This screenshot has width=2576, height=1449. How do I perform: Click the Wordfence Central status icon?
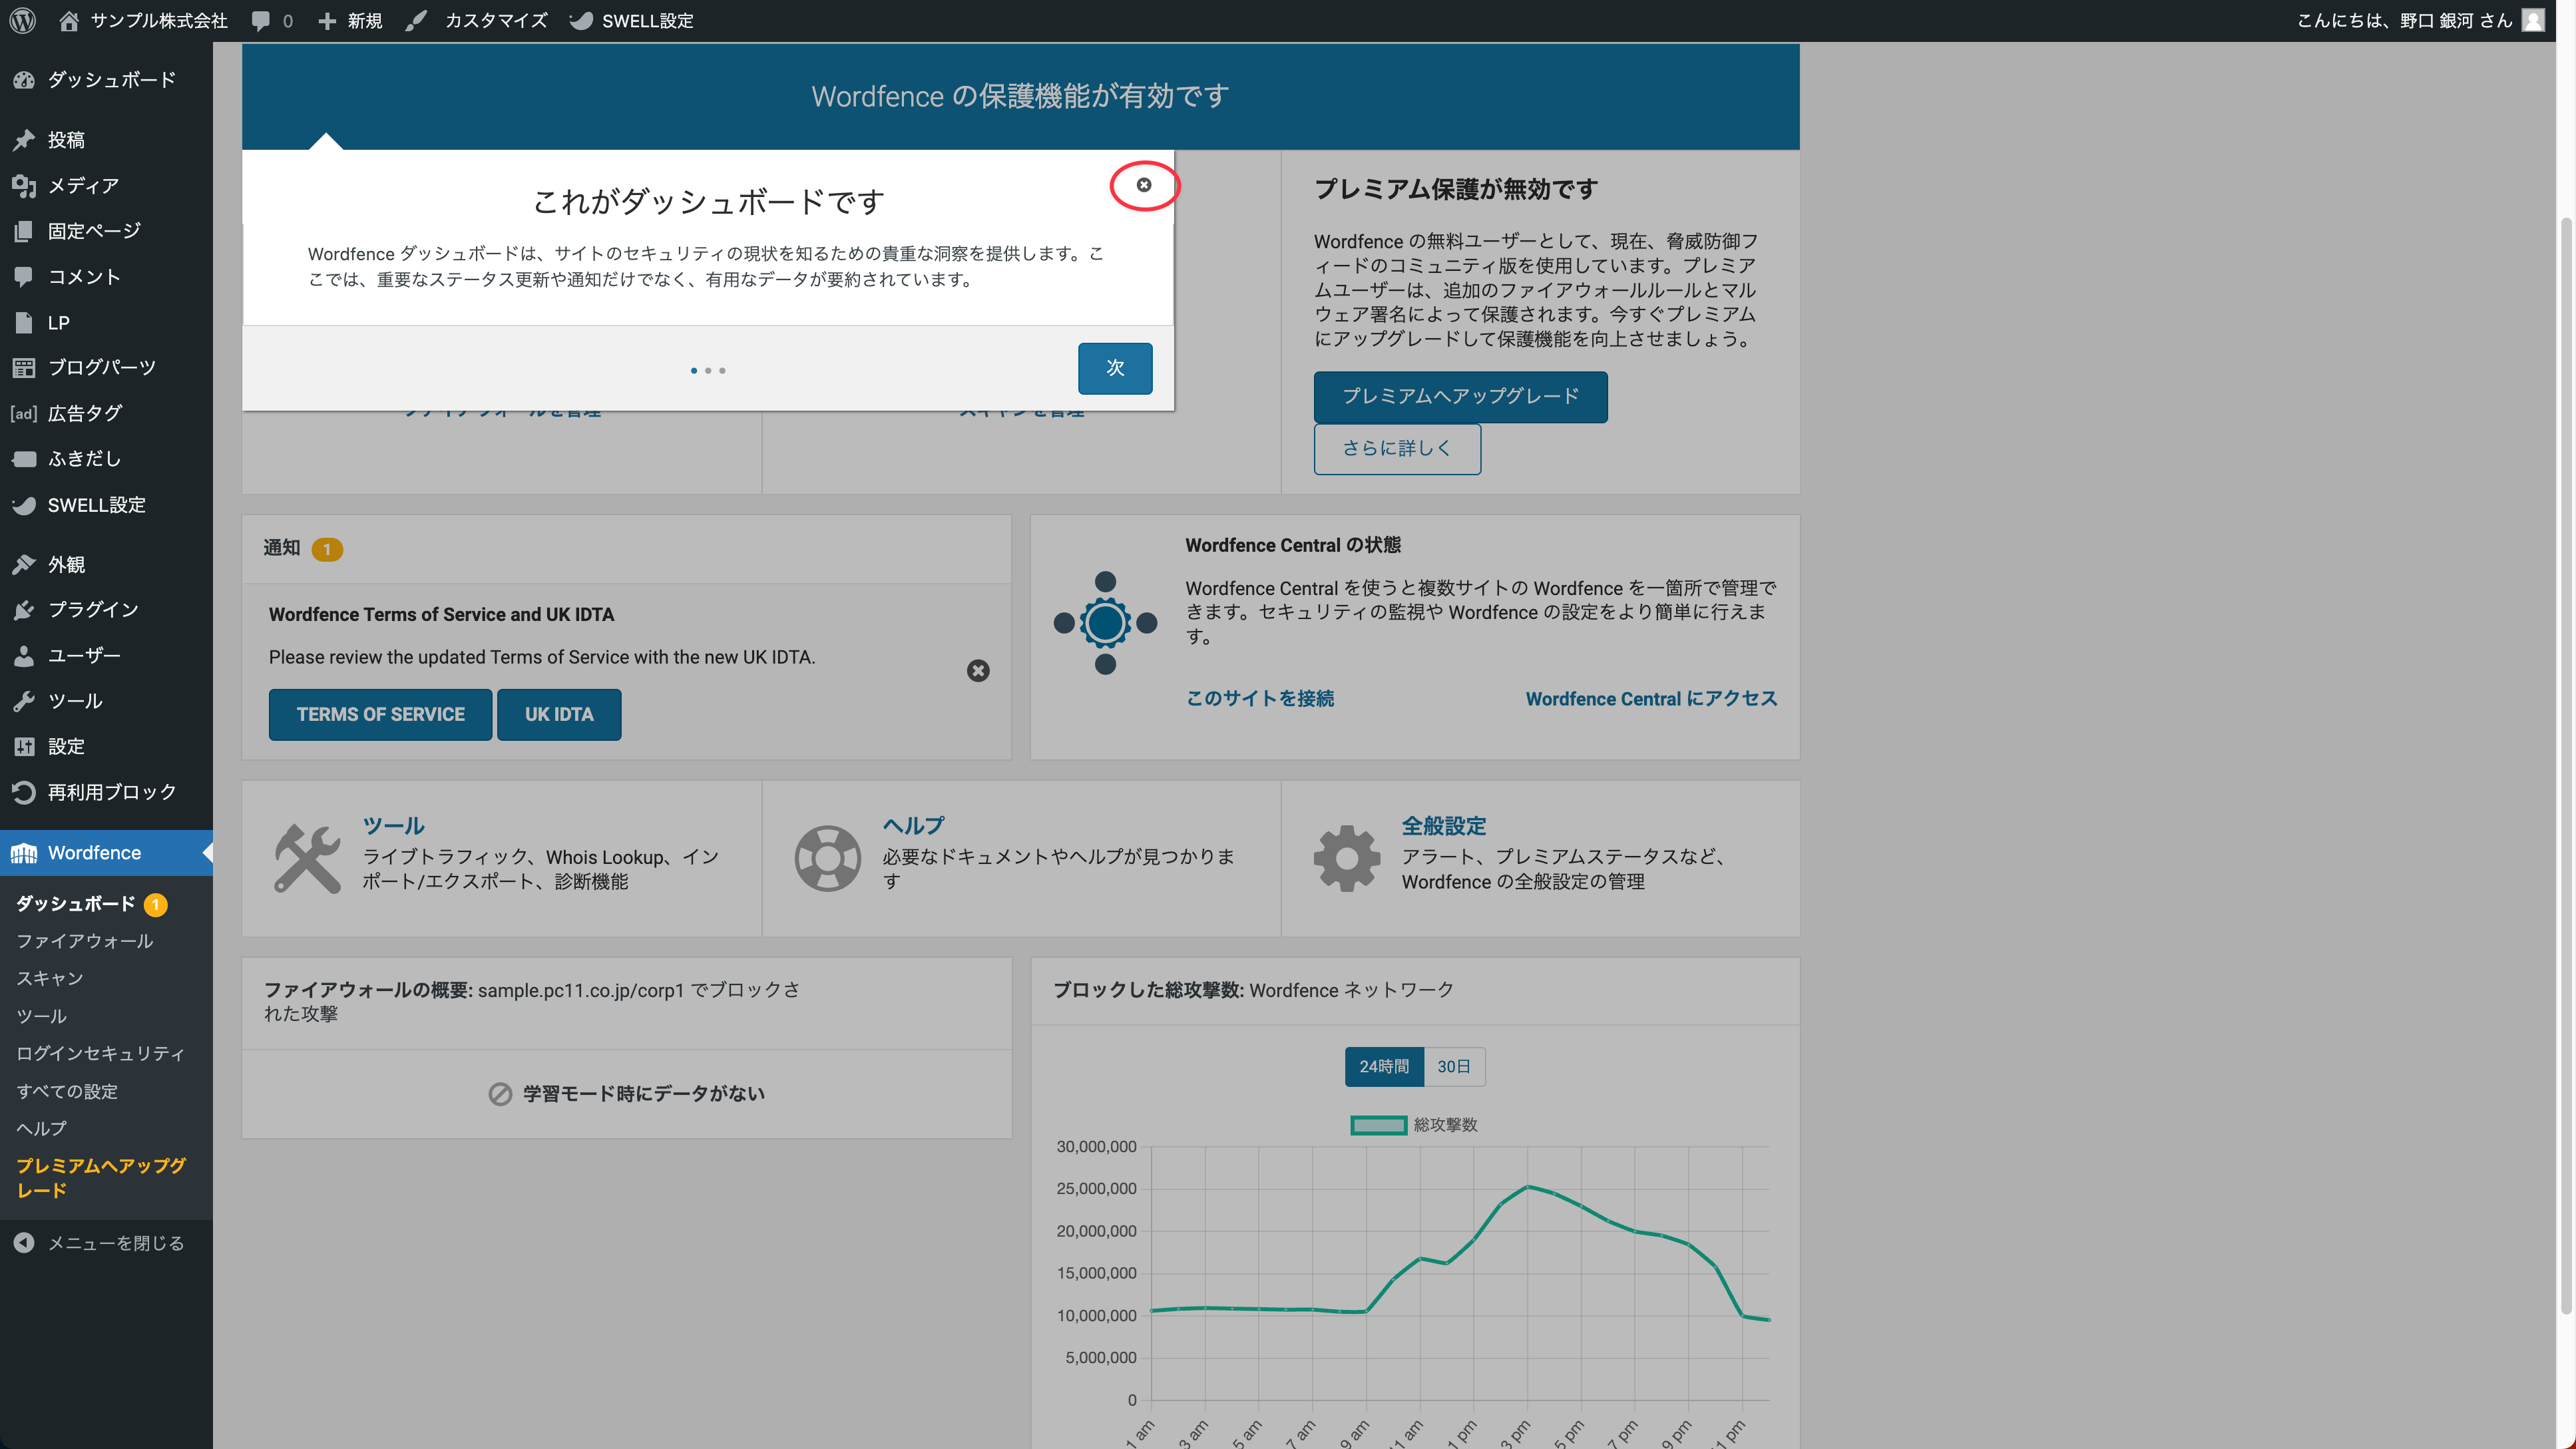pyautogui.click(x=1105, y=623)
